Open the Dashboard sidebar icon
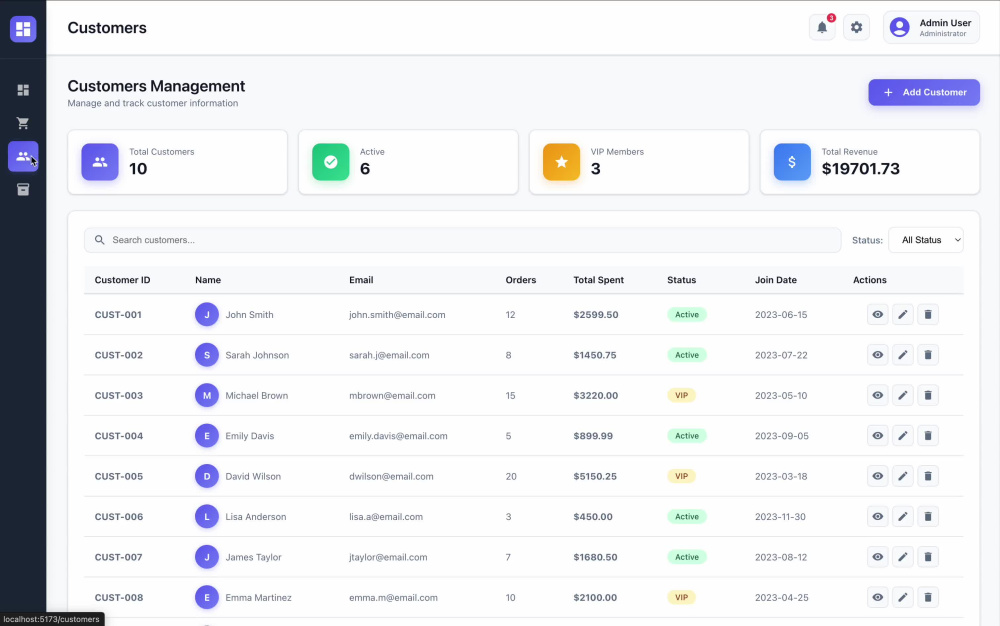The image size is (1000, 626). [x=23, y=90]
